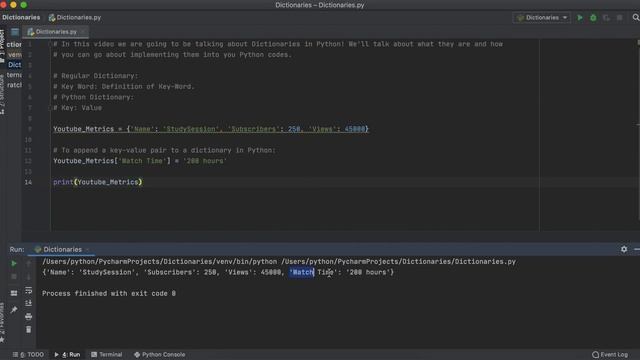
Task: Stop process icon in top toolbar
Action: (620, 18)
